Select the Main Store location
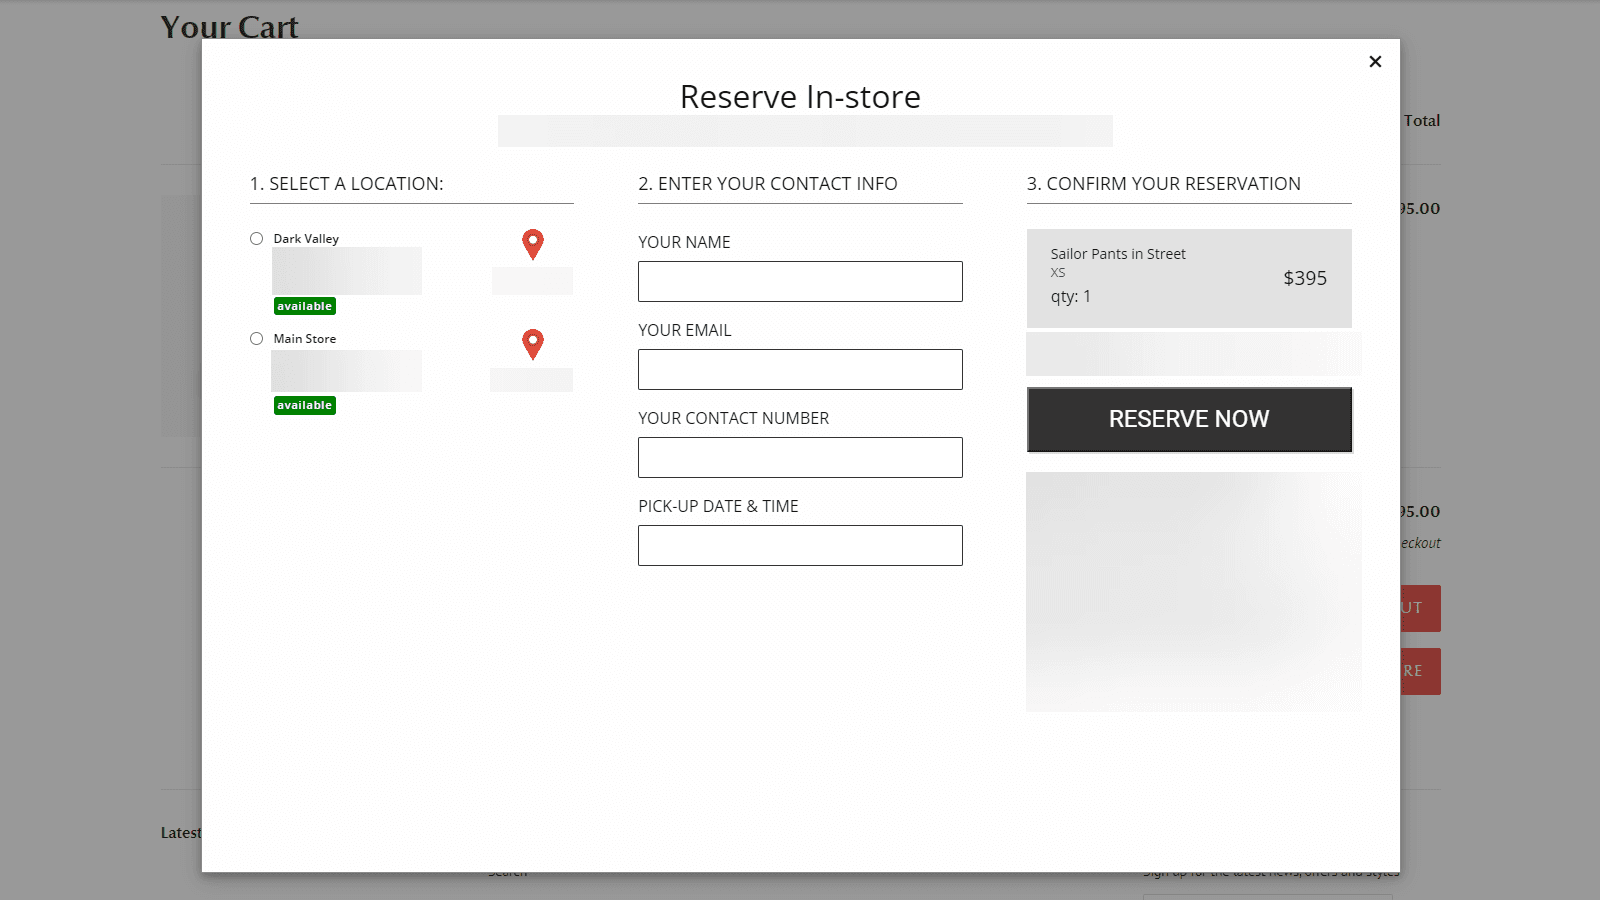 [256, 338]
